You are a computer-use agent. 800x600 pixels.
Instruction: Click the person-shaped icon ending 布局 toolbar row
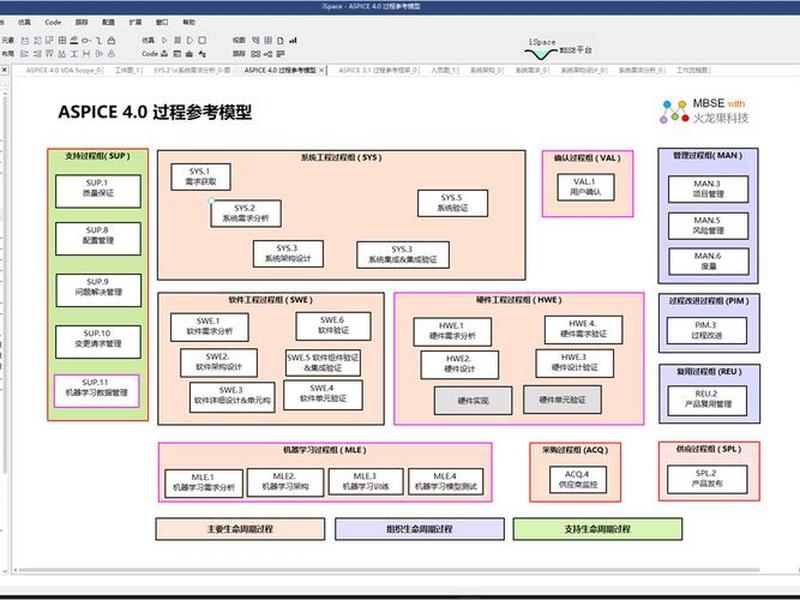[111, 54]
